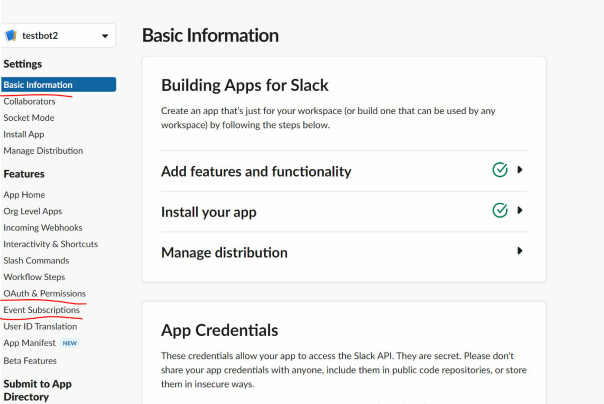The image size is (604, 404).
Task: Expand the Install your app arrow
Action: click(x=520, y=210)
